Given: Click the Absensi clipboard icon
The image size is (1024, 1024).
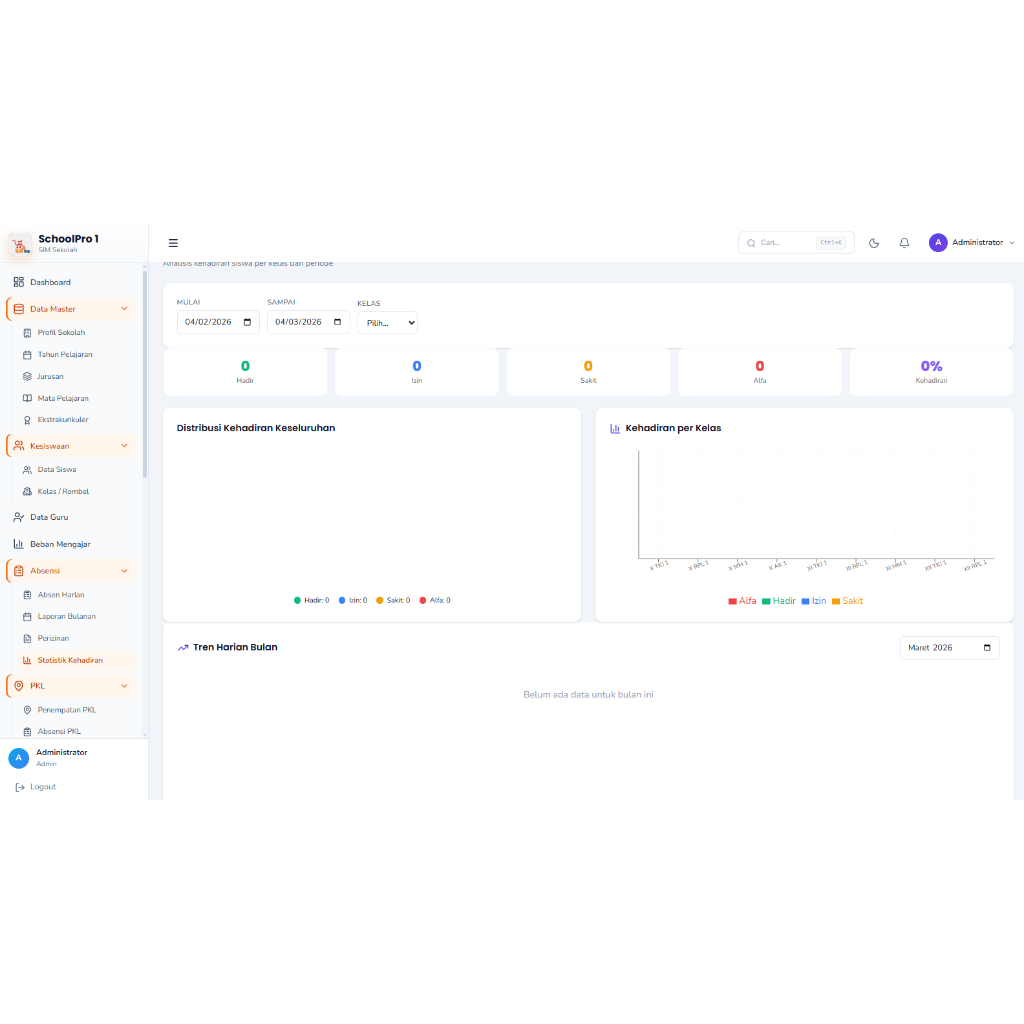Looking at the screenshot, I should coord(18,571).
